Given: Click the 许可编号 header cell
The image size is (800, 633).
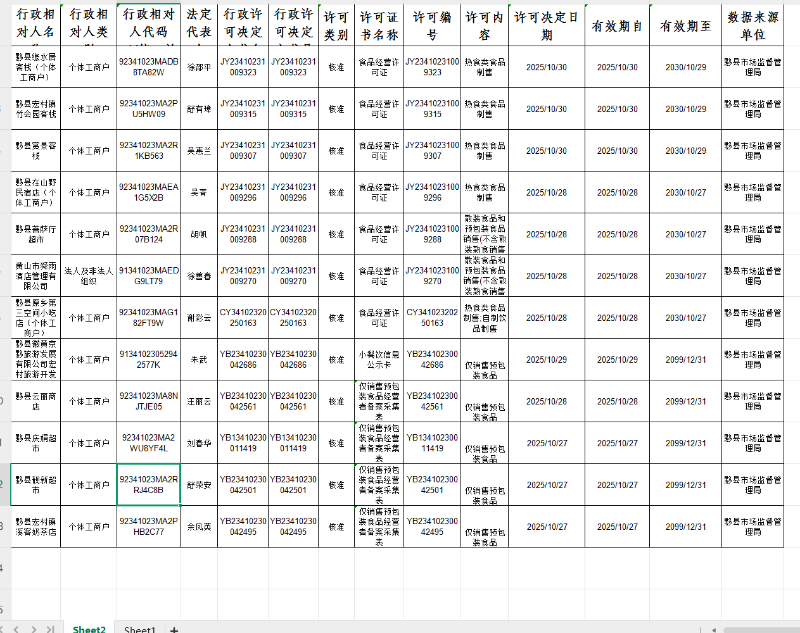Looking at the screenshot, I should (x=432, y=26).
